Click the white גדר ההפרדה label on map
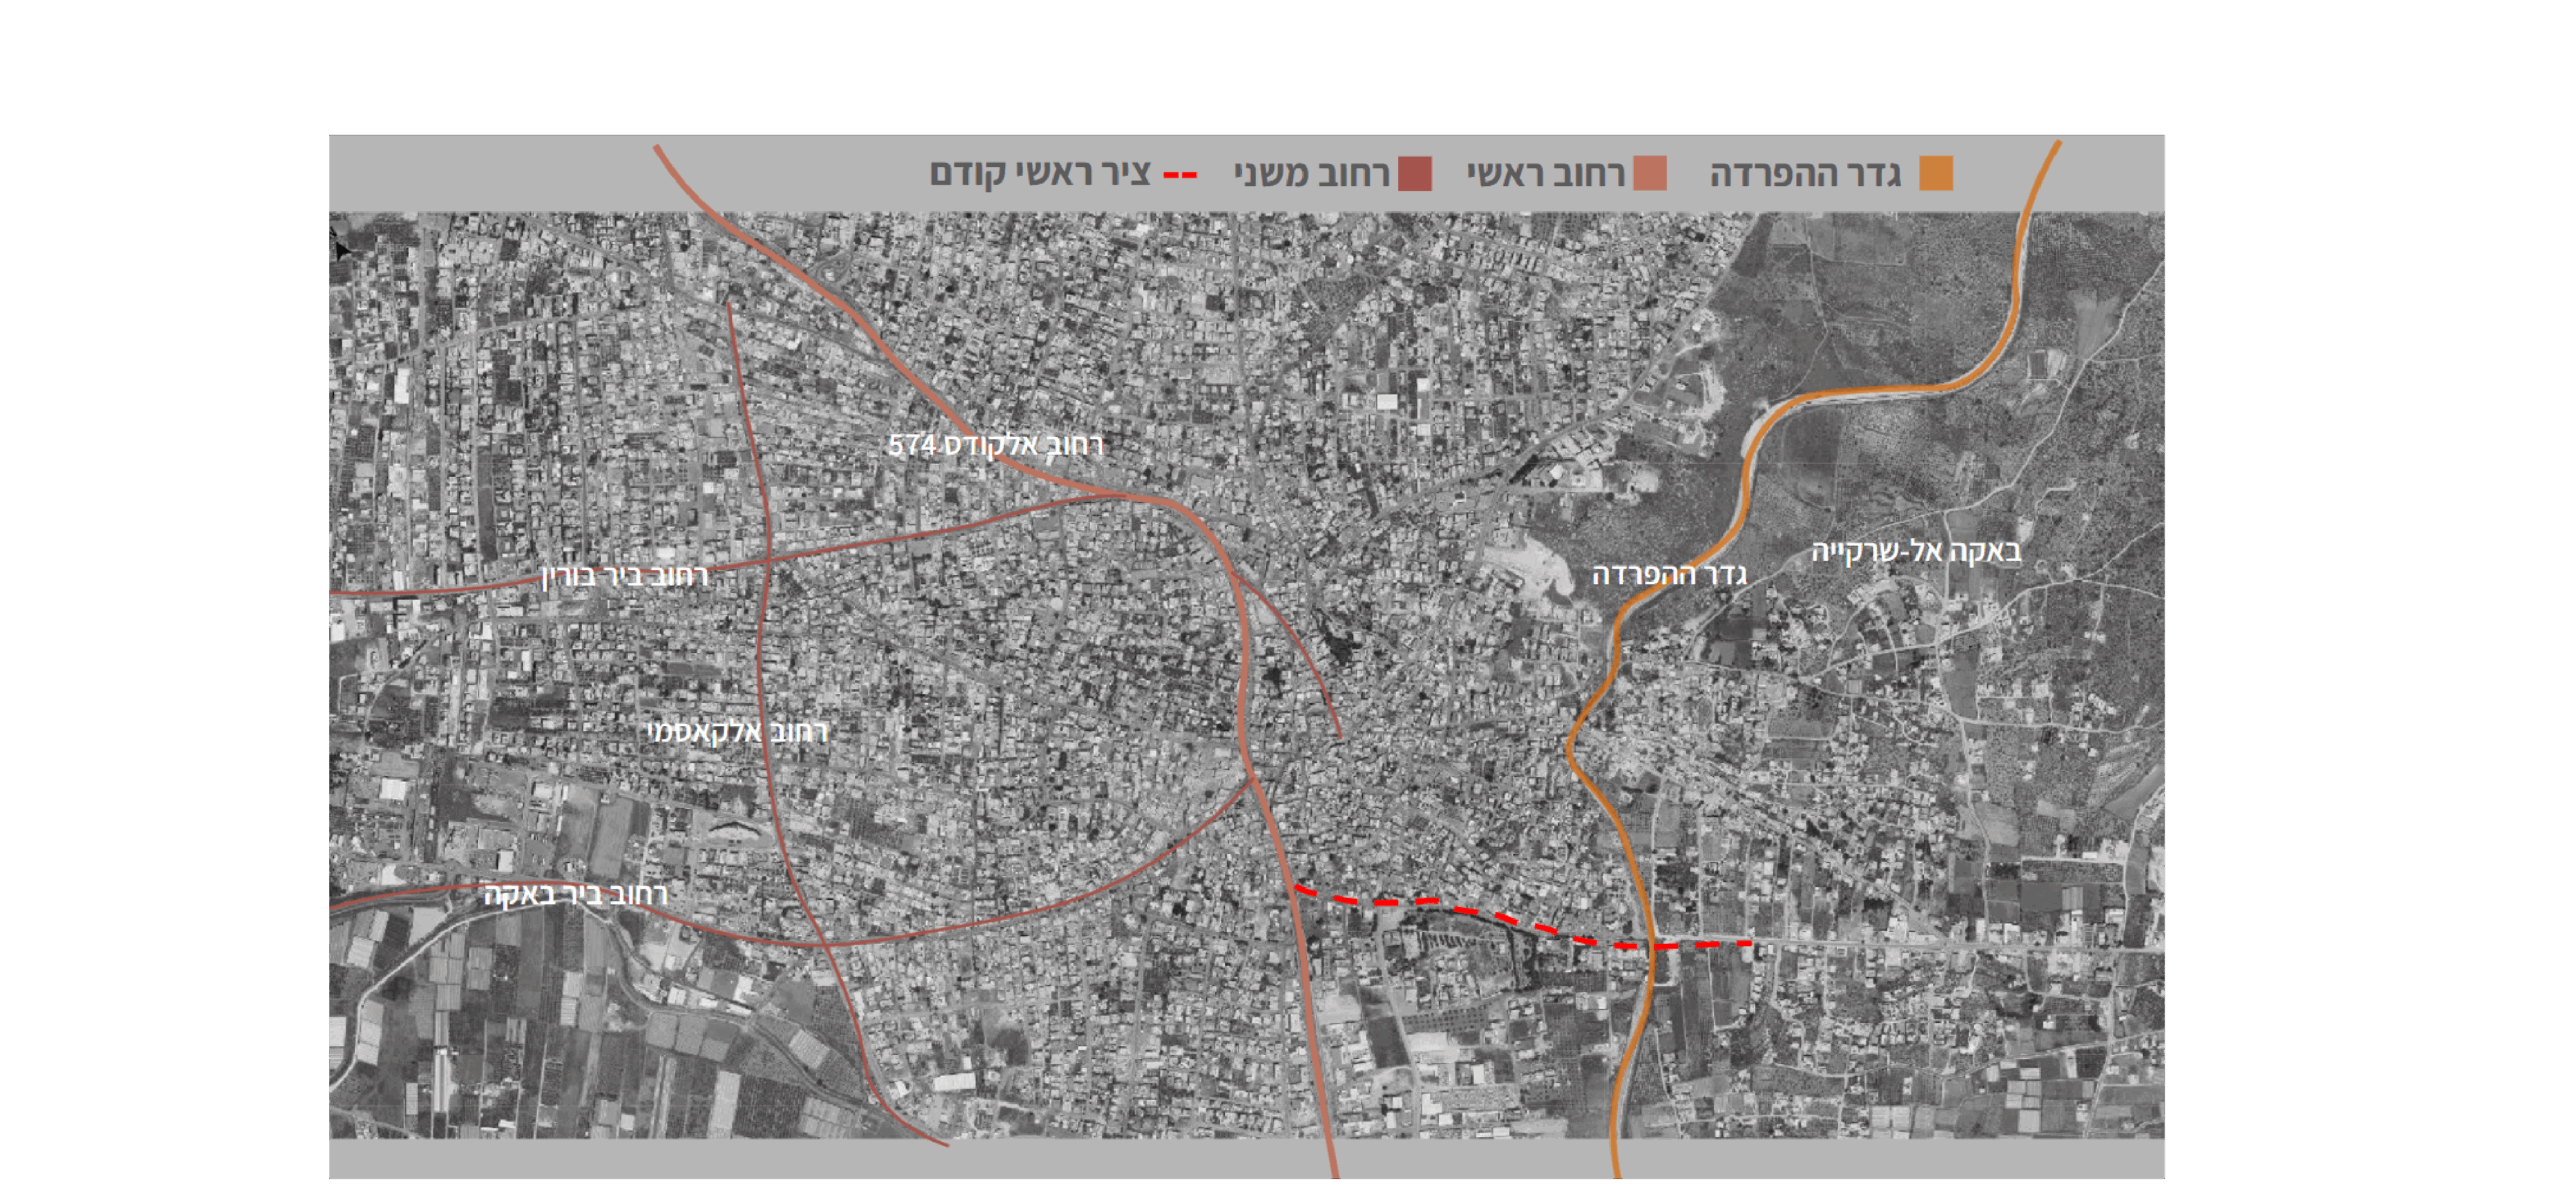This screenshot has width=2560, height=1195. (x=1669, y=575)
